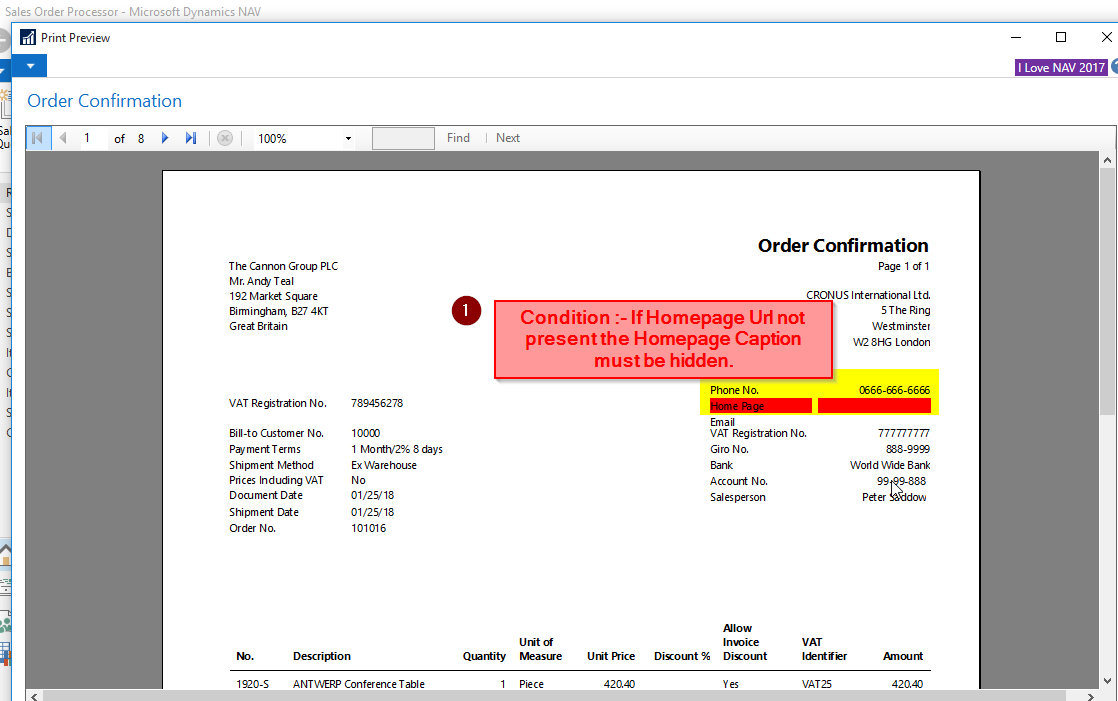Click the search text field before Find
This screenshot has height=701, width=1118.
point(402,137)
